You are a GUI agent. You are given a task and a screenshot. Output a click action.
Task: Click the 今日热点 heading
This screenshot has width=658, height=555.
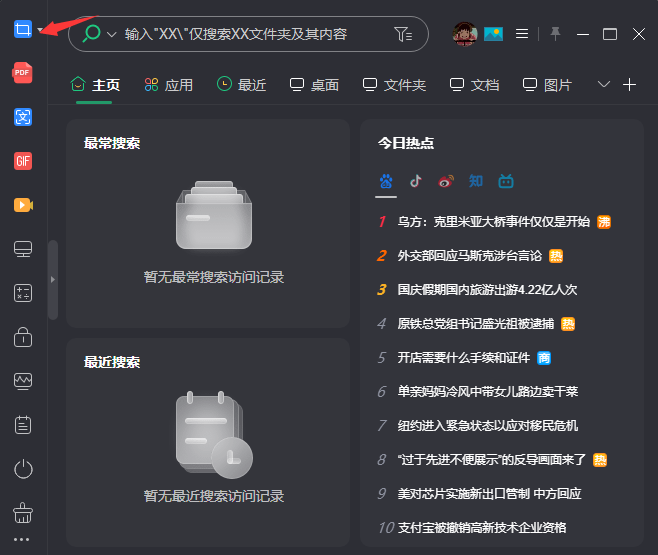pos(405,143)
